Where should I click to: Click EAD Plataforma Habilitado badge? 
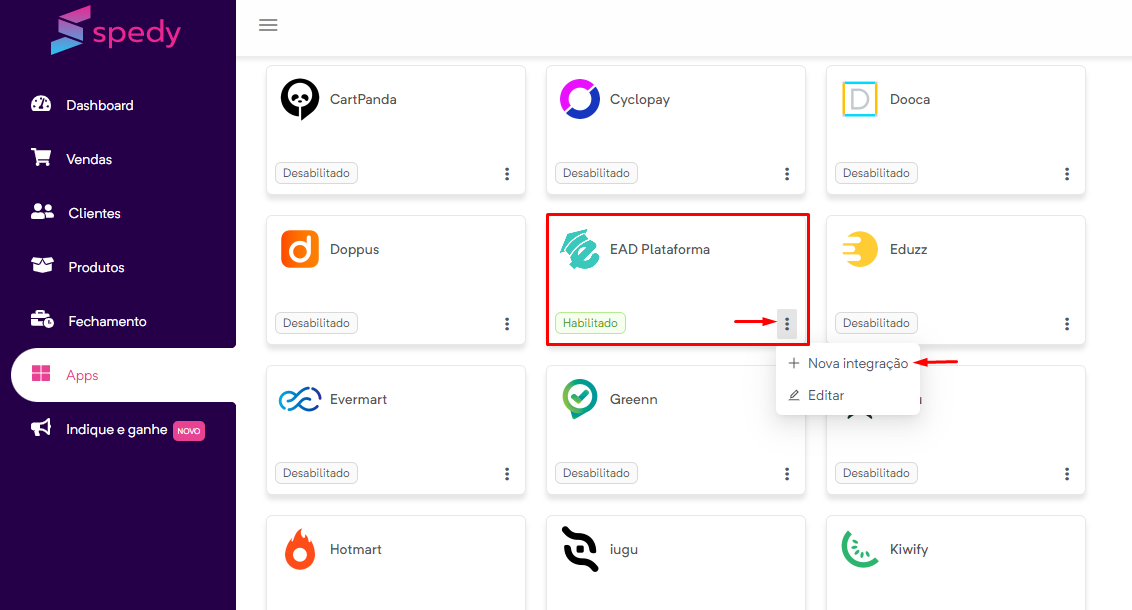(591, 323)
